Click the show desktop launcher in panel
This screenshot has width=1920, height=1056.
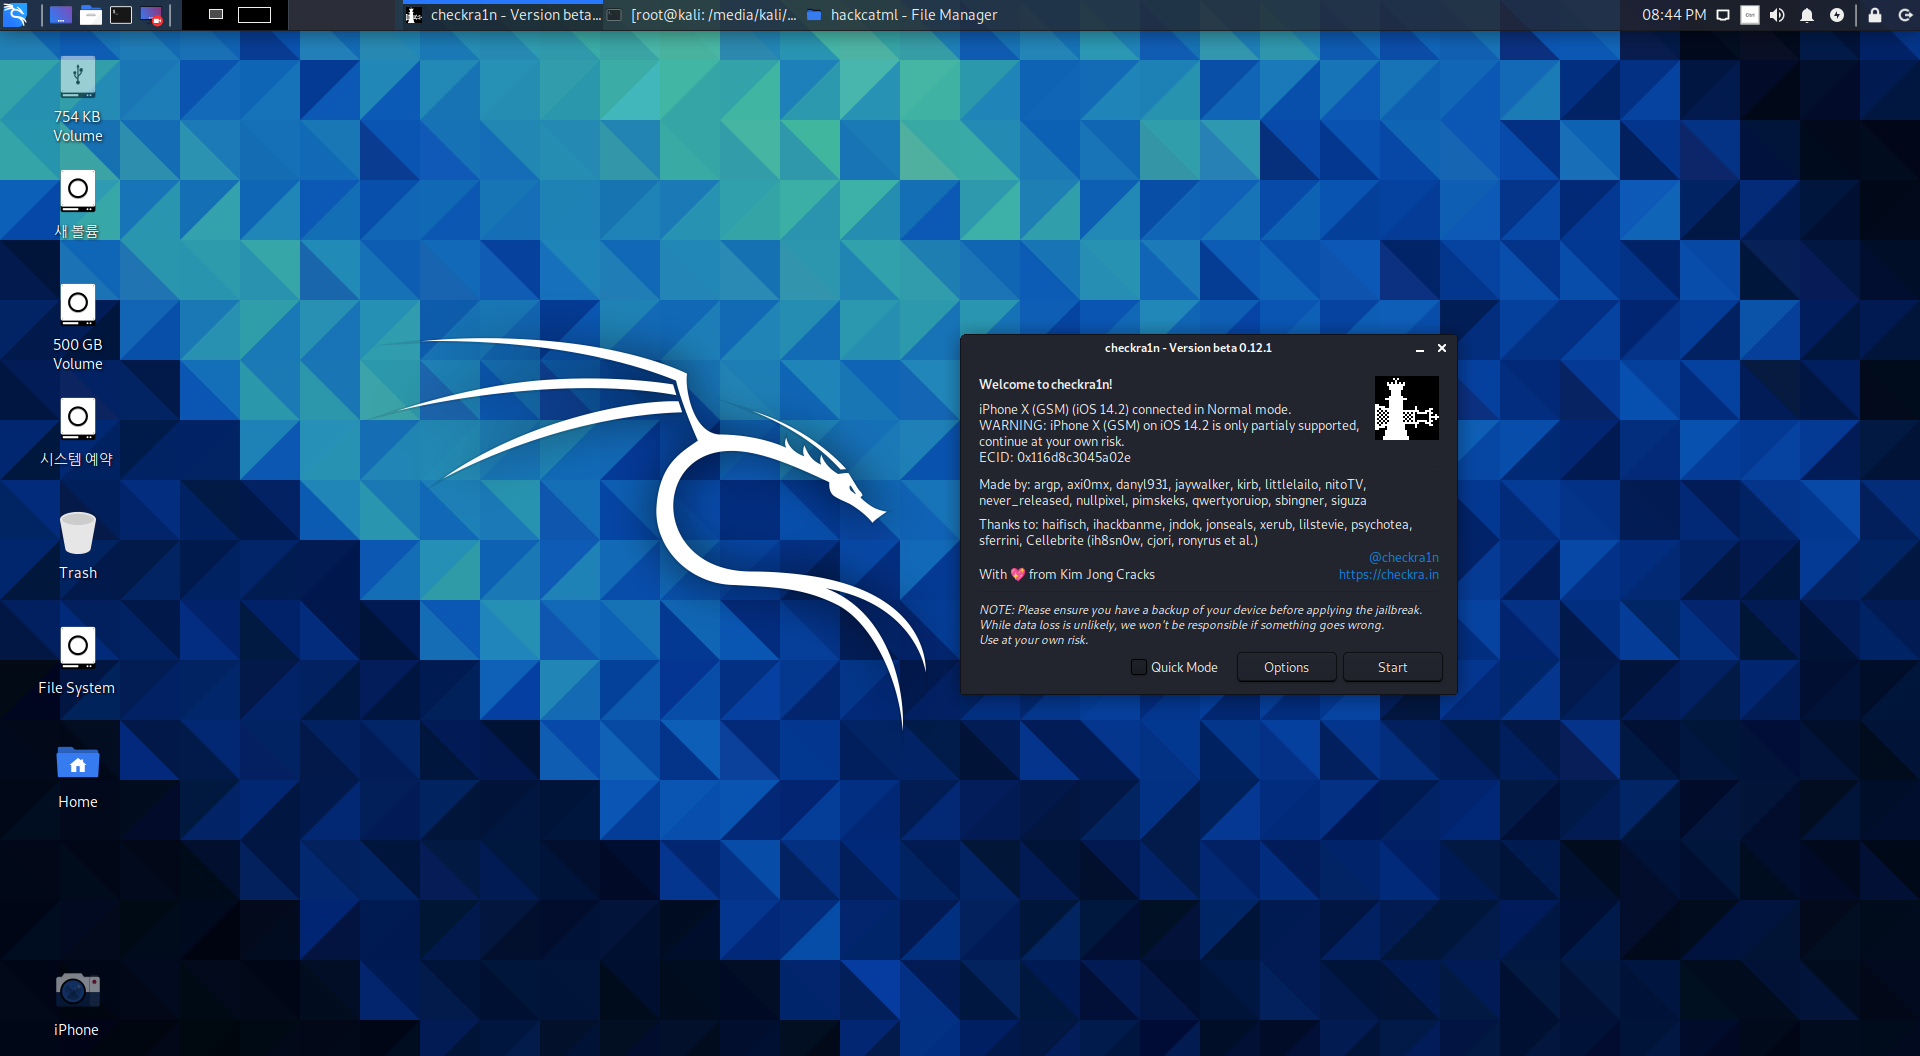coord(61,15)
